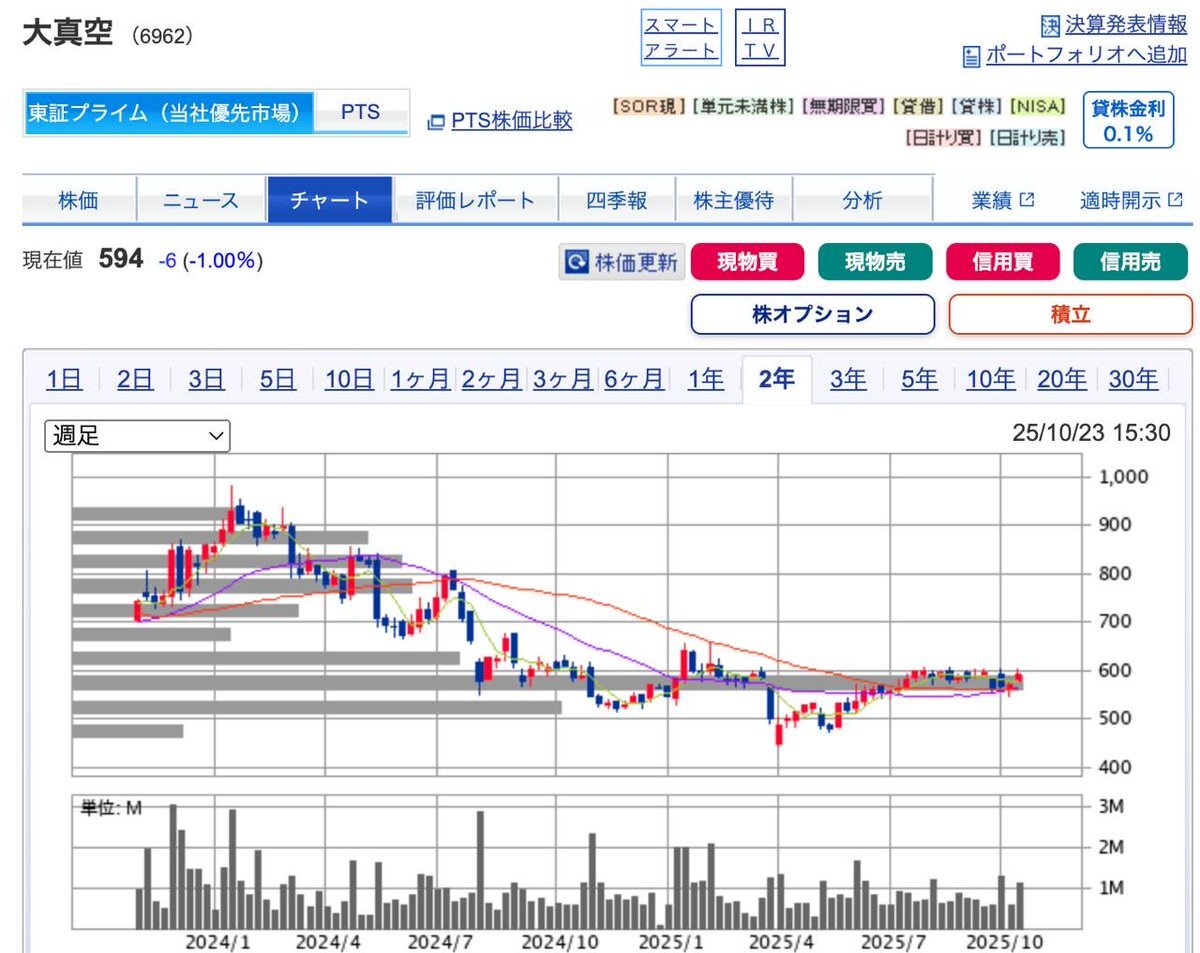
Task: Click the 貸株金利 0.1% box
Action: tap(1128, 121)
